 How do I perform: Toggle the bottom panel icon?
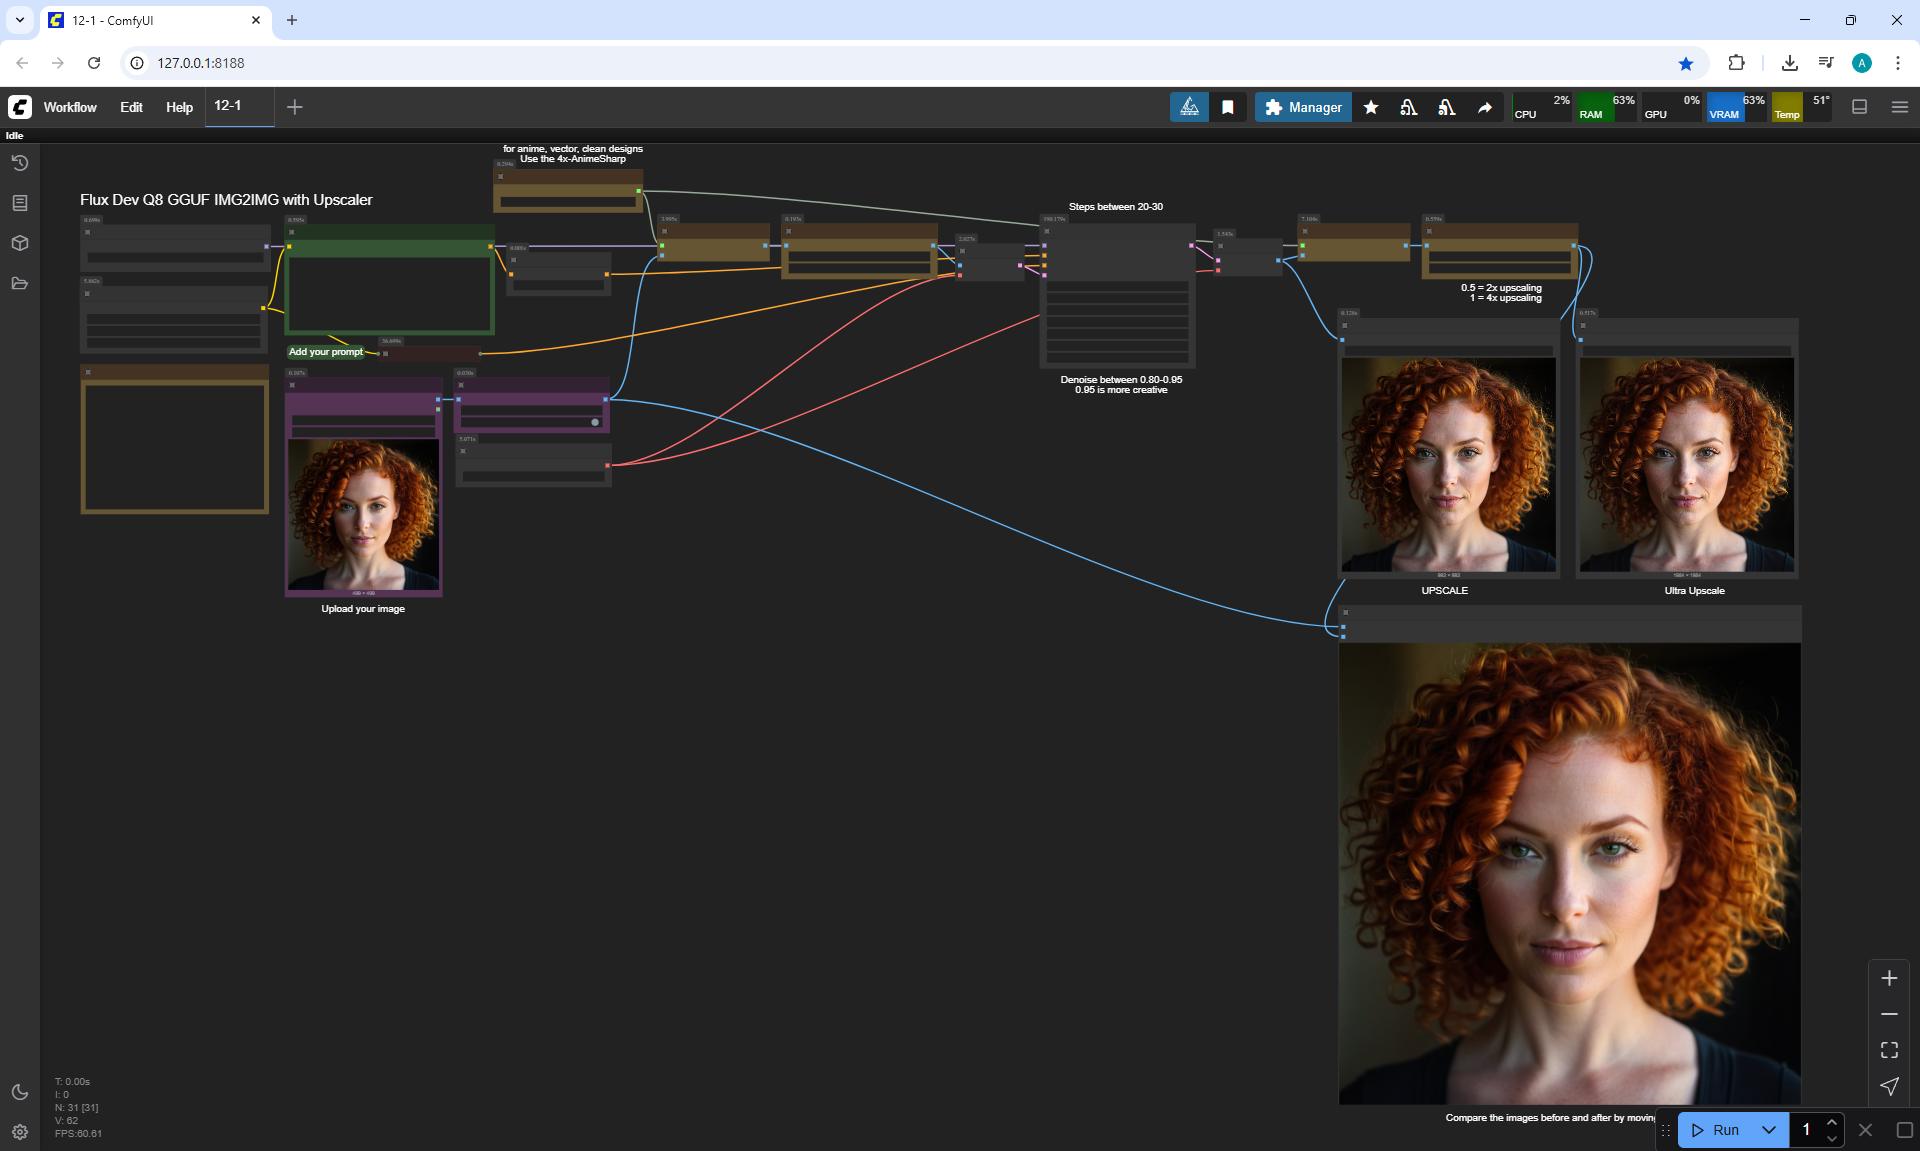point(1860,107)
